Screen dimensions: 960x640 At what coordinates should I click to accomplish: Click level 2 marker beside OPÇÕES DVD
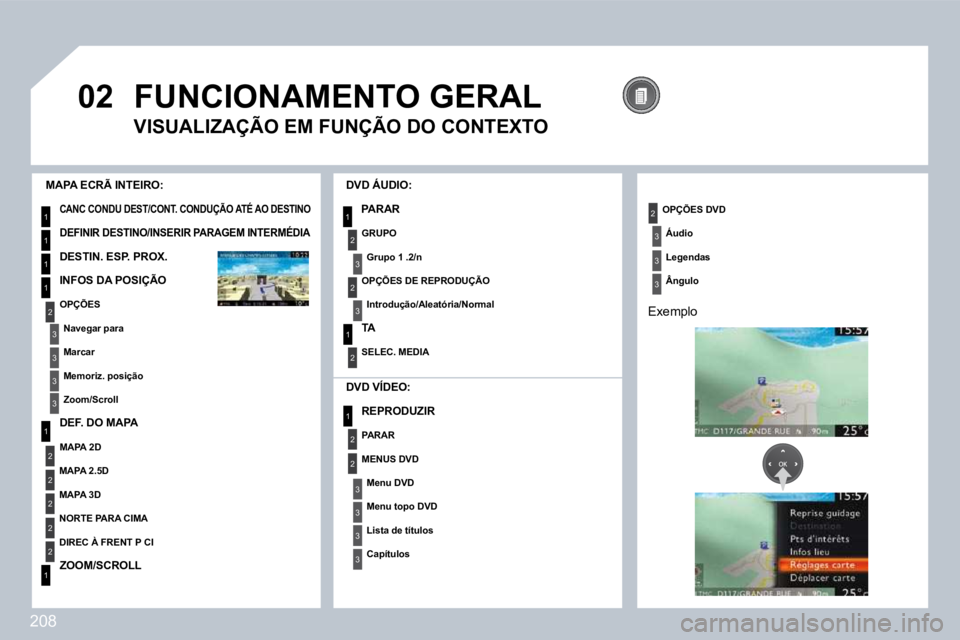(x=653, y=213)
